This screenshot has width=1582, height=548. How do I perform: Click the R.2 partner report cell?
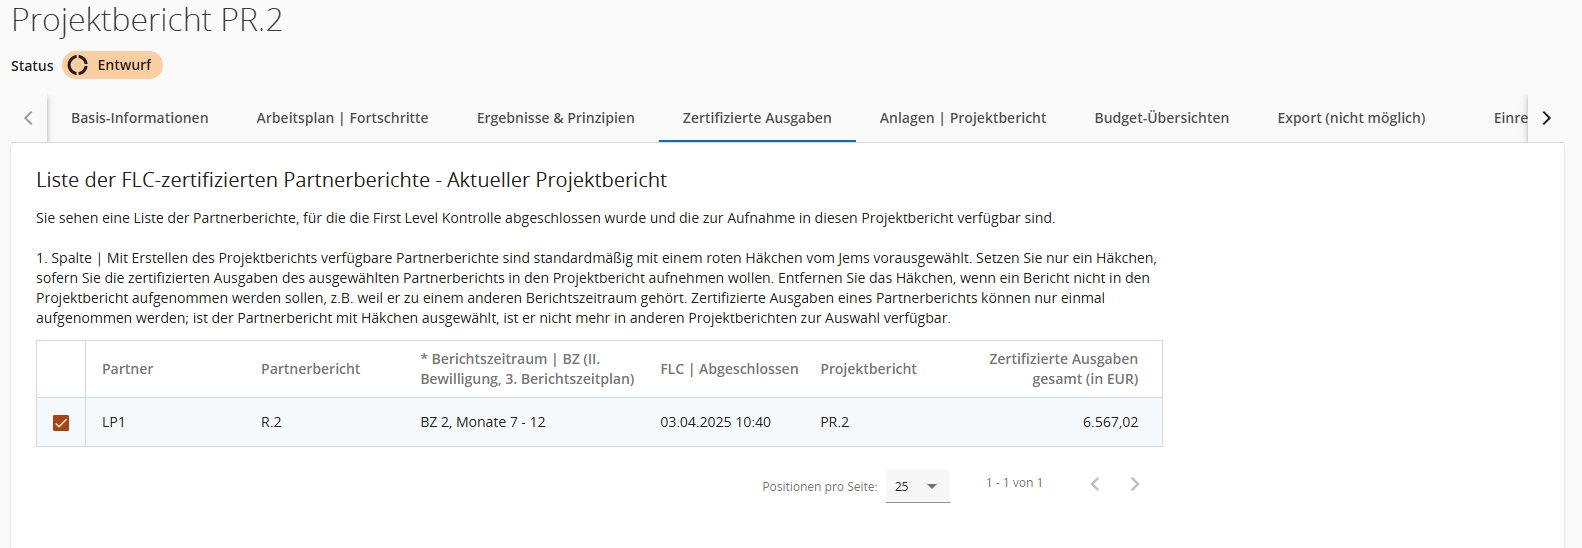271,422
